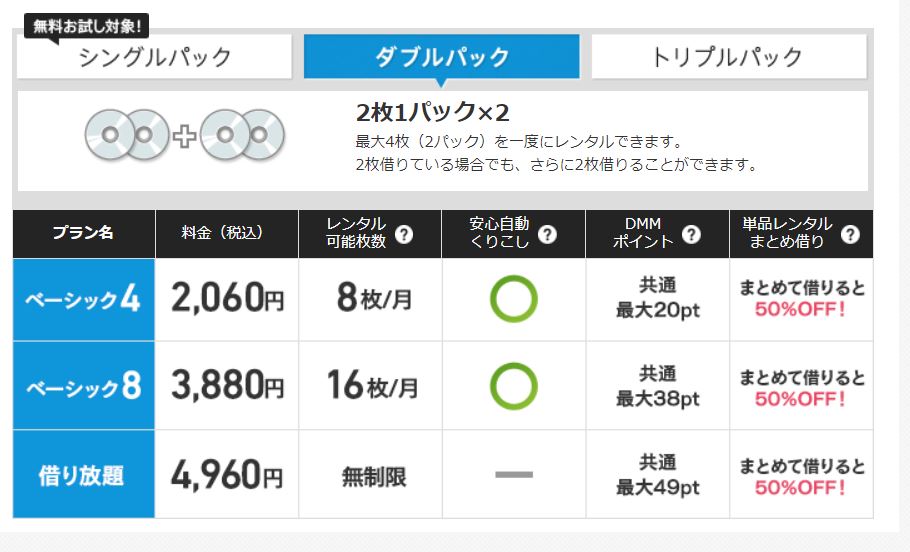
Task: Click 50%OFF! text in ベーシック4 row
Action: pyautogui.click(x=800, y=309)
